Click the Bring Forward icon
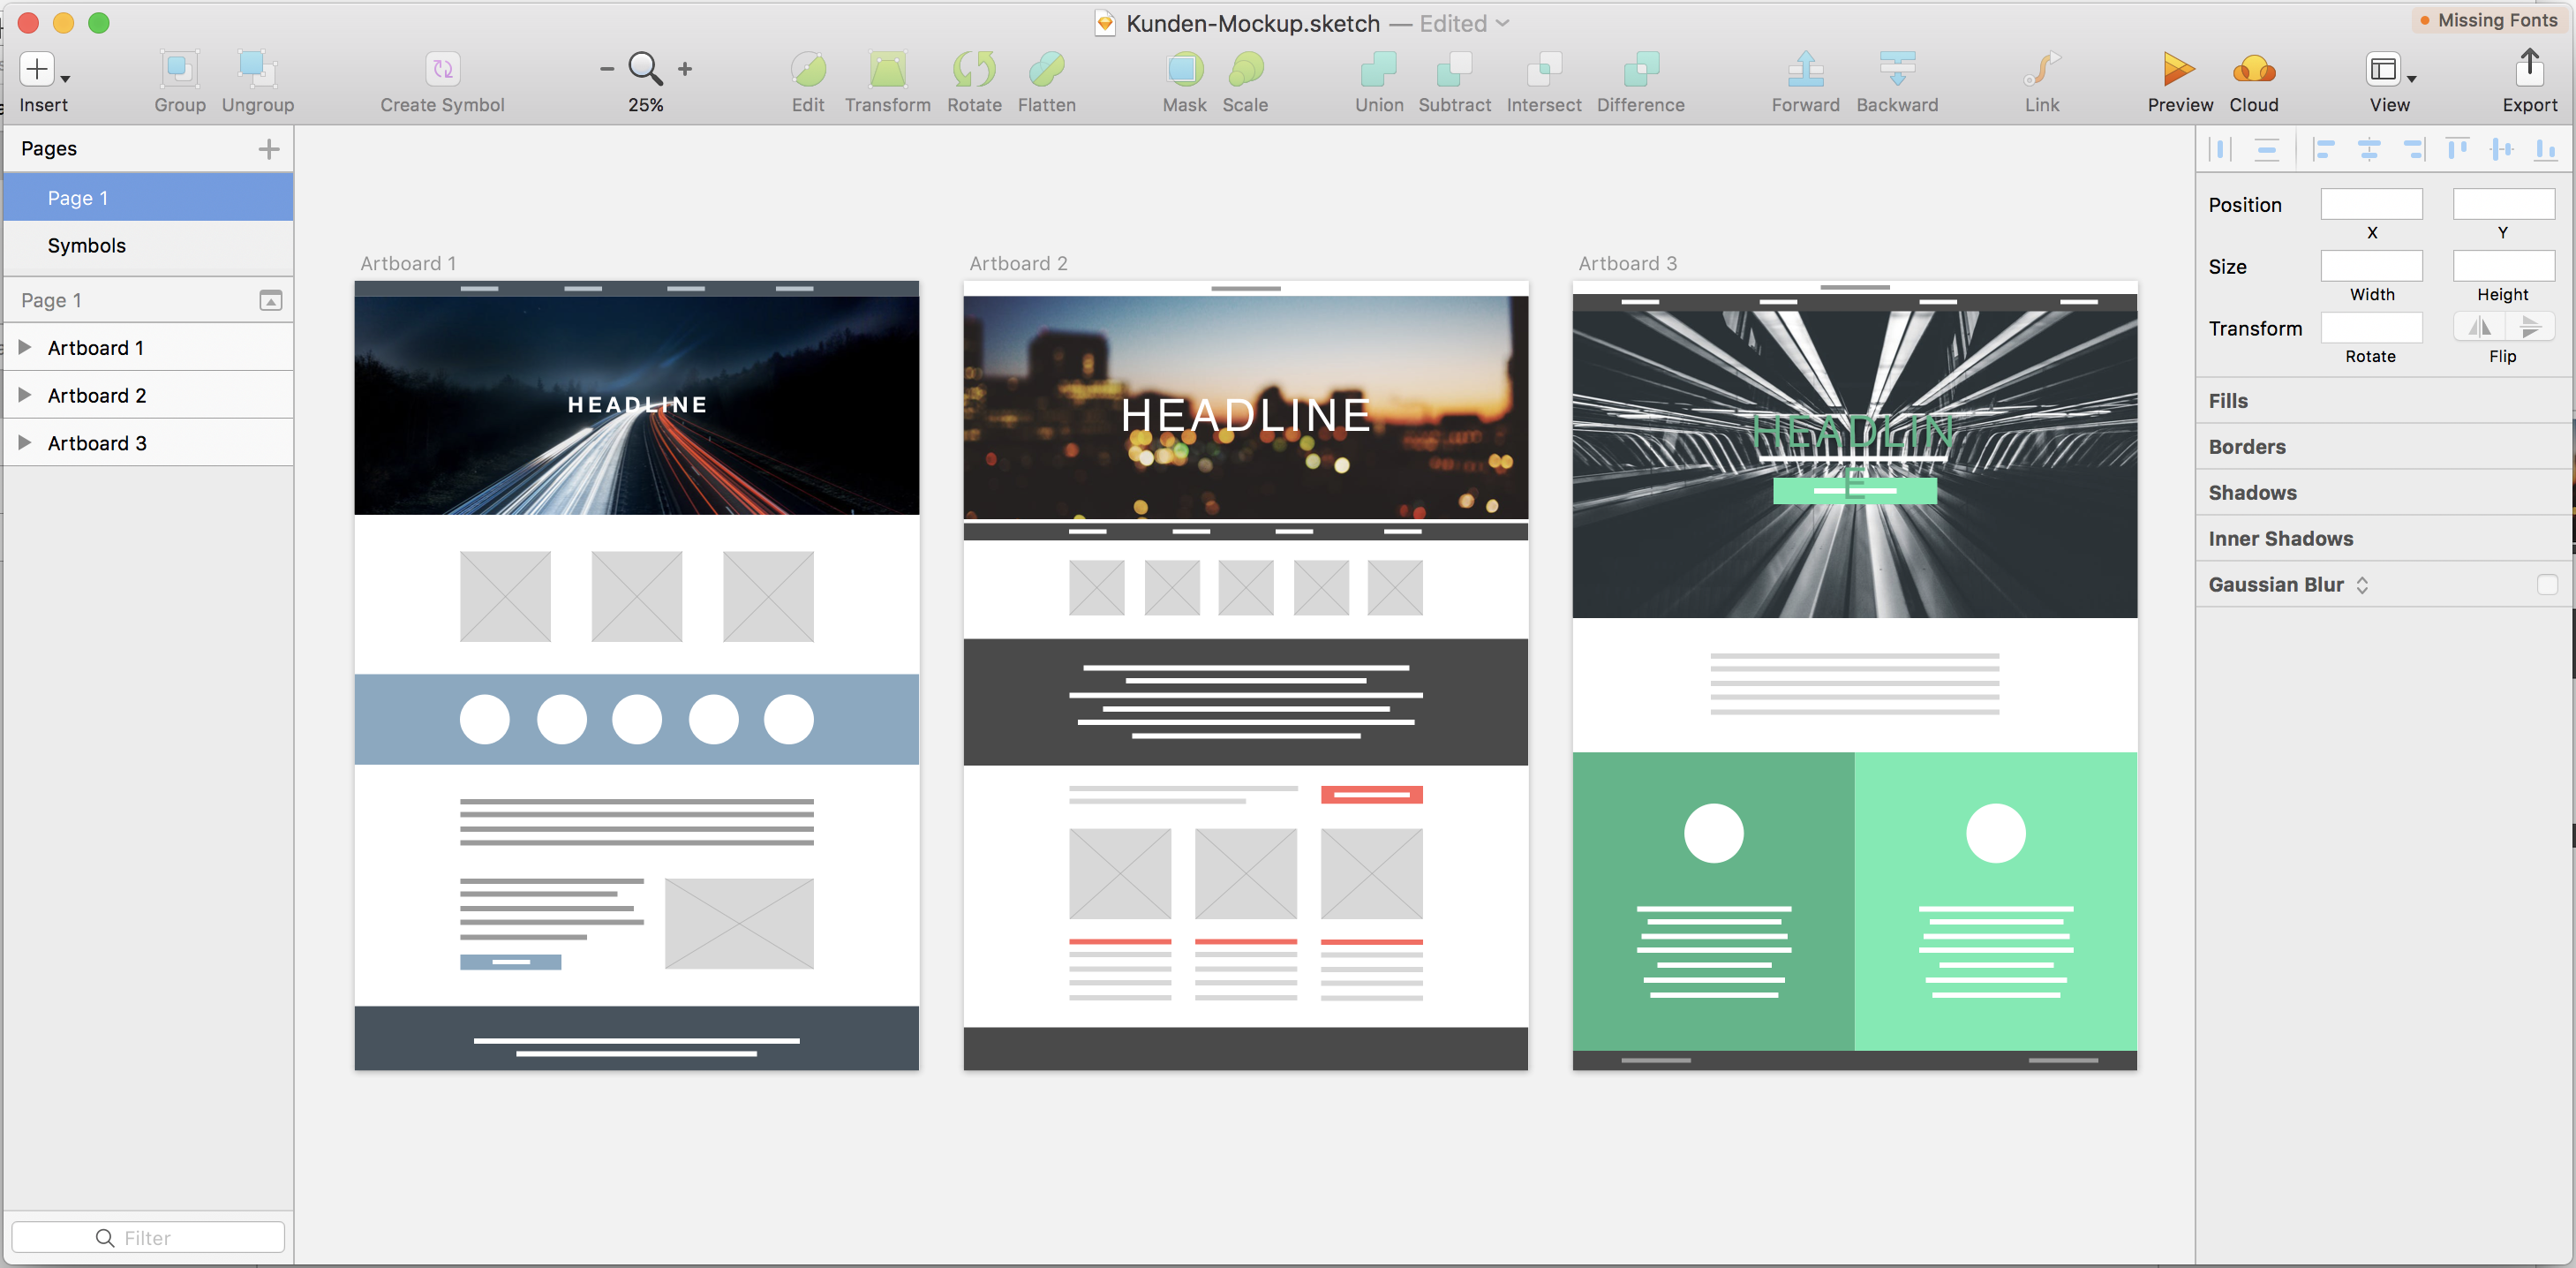The image size is (2576, 1268). click(1804, 69)
